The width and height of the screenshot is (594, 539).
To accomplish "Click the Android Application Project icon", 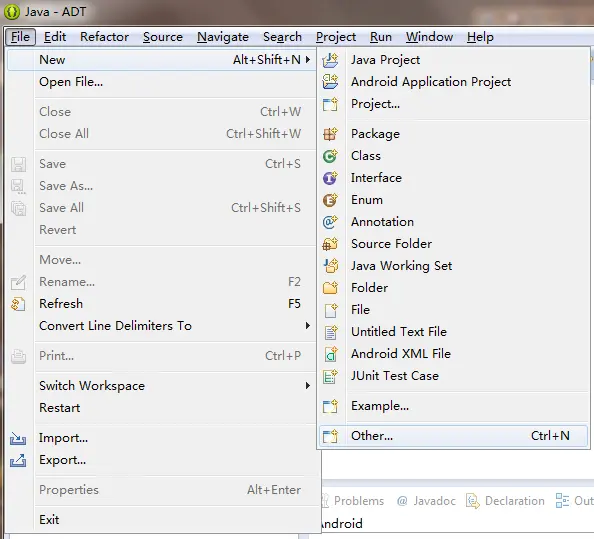I will (x=330, y=82).
